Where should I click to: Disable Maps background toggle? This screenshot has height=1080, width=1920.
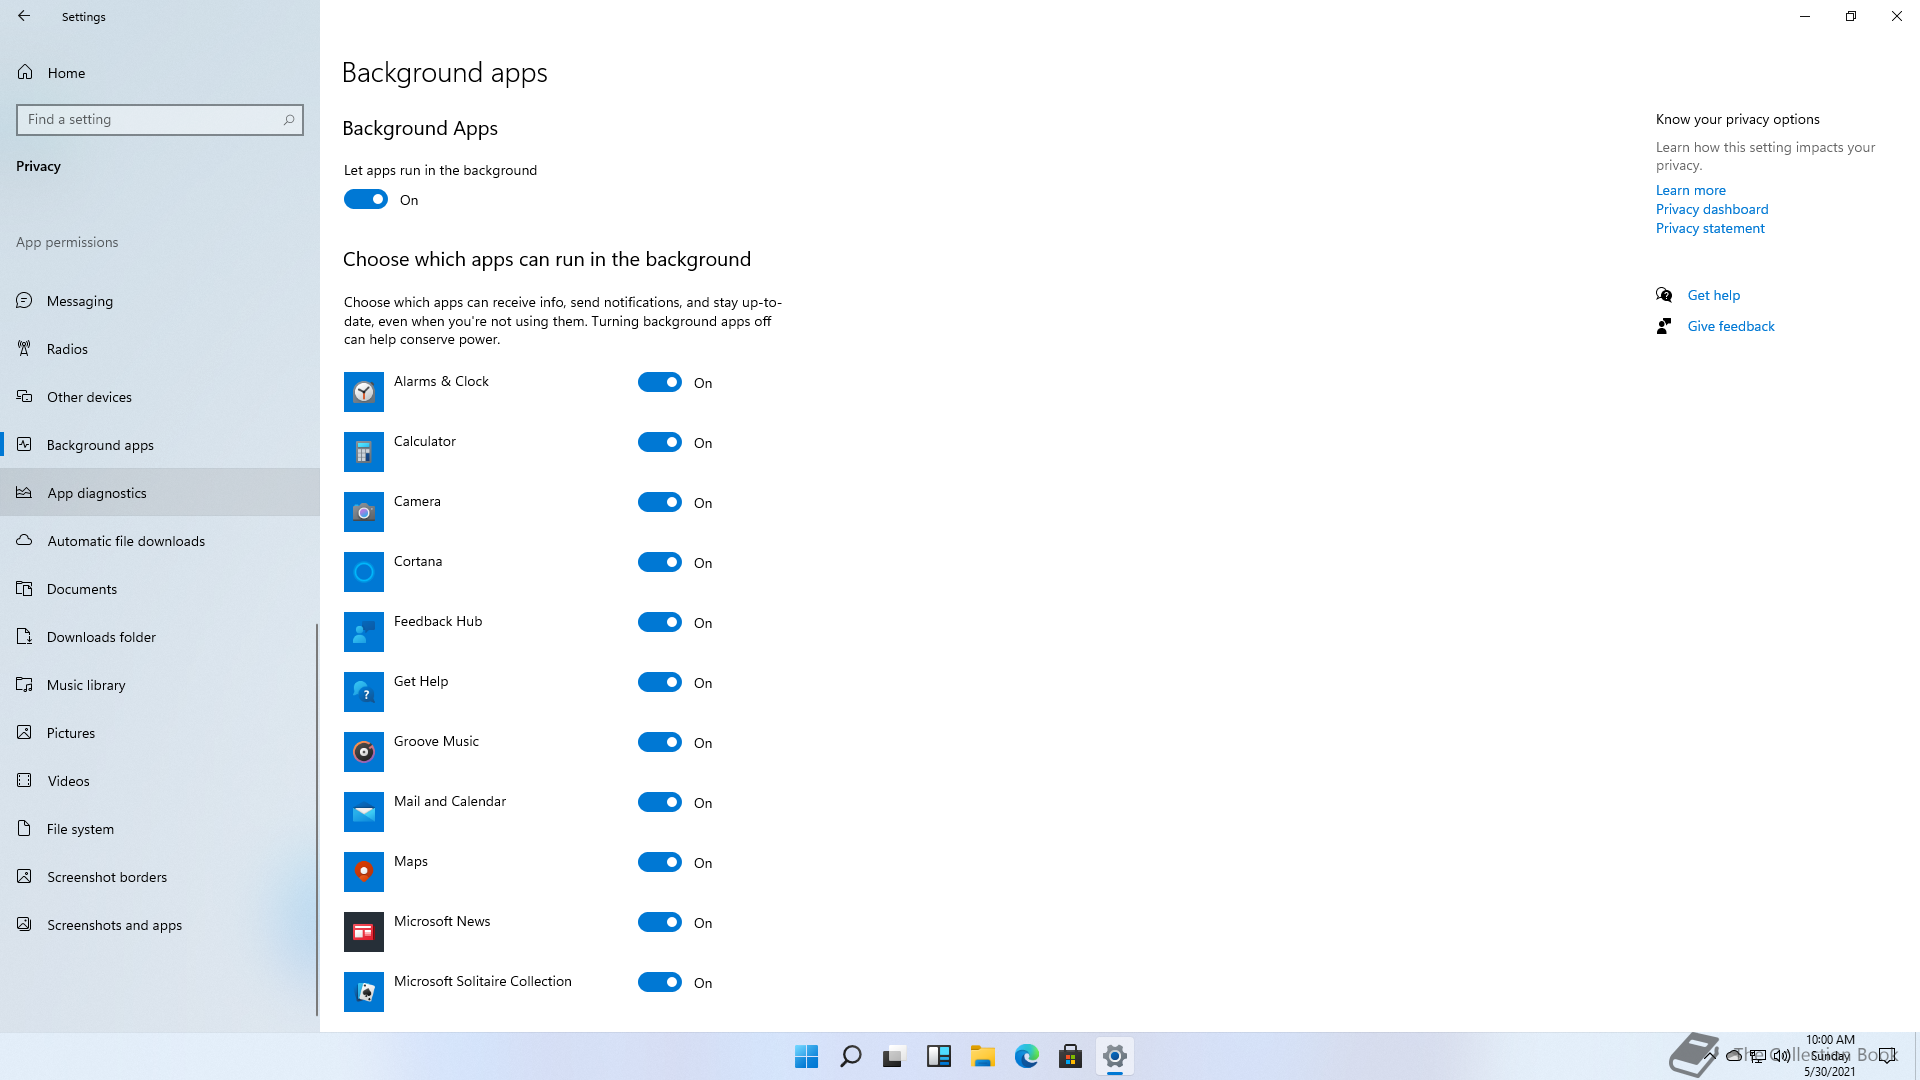pyautogui.click(x=660, y=862)
